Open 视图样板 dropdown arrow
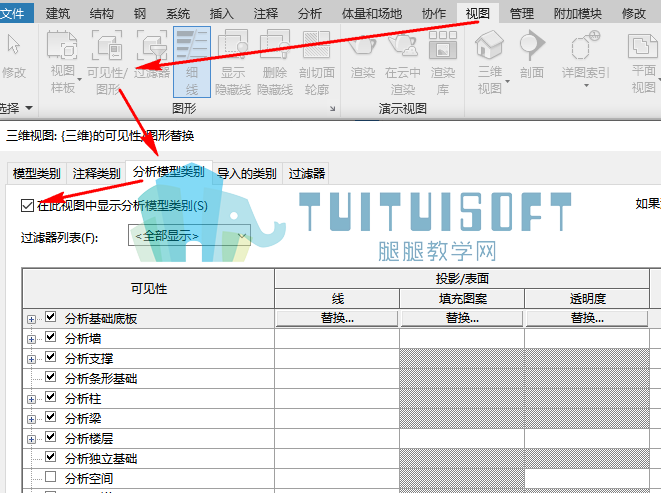This screenshot has height=493, width=661. pos(79,80)
